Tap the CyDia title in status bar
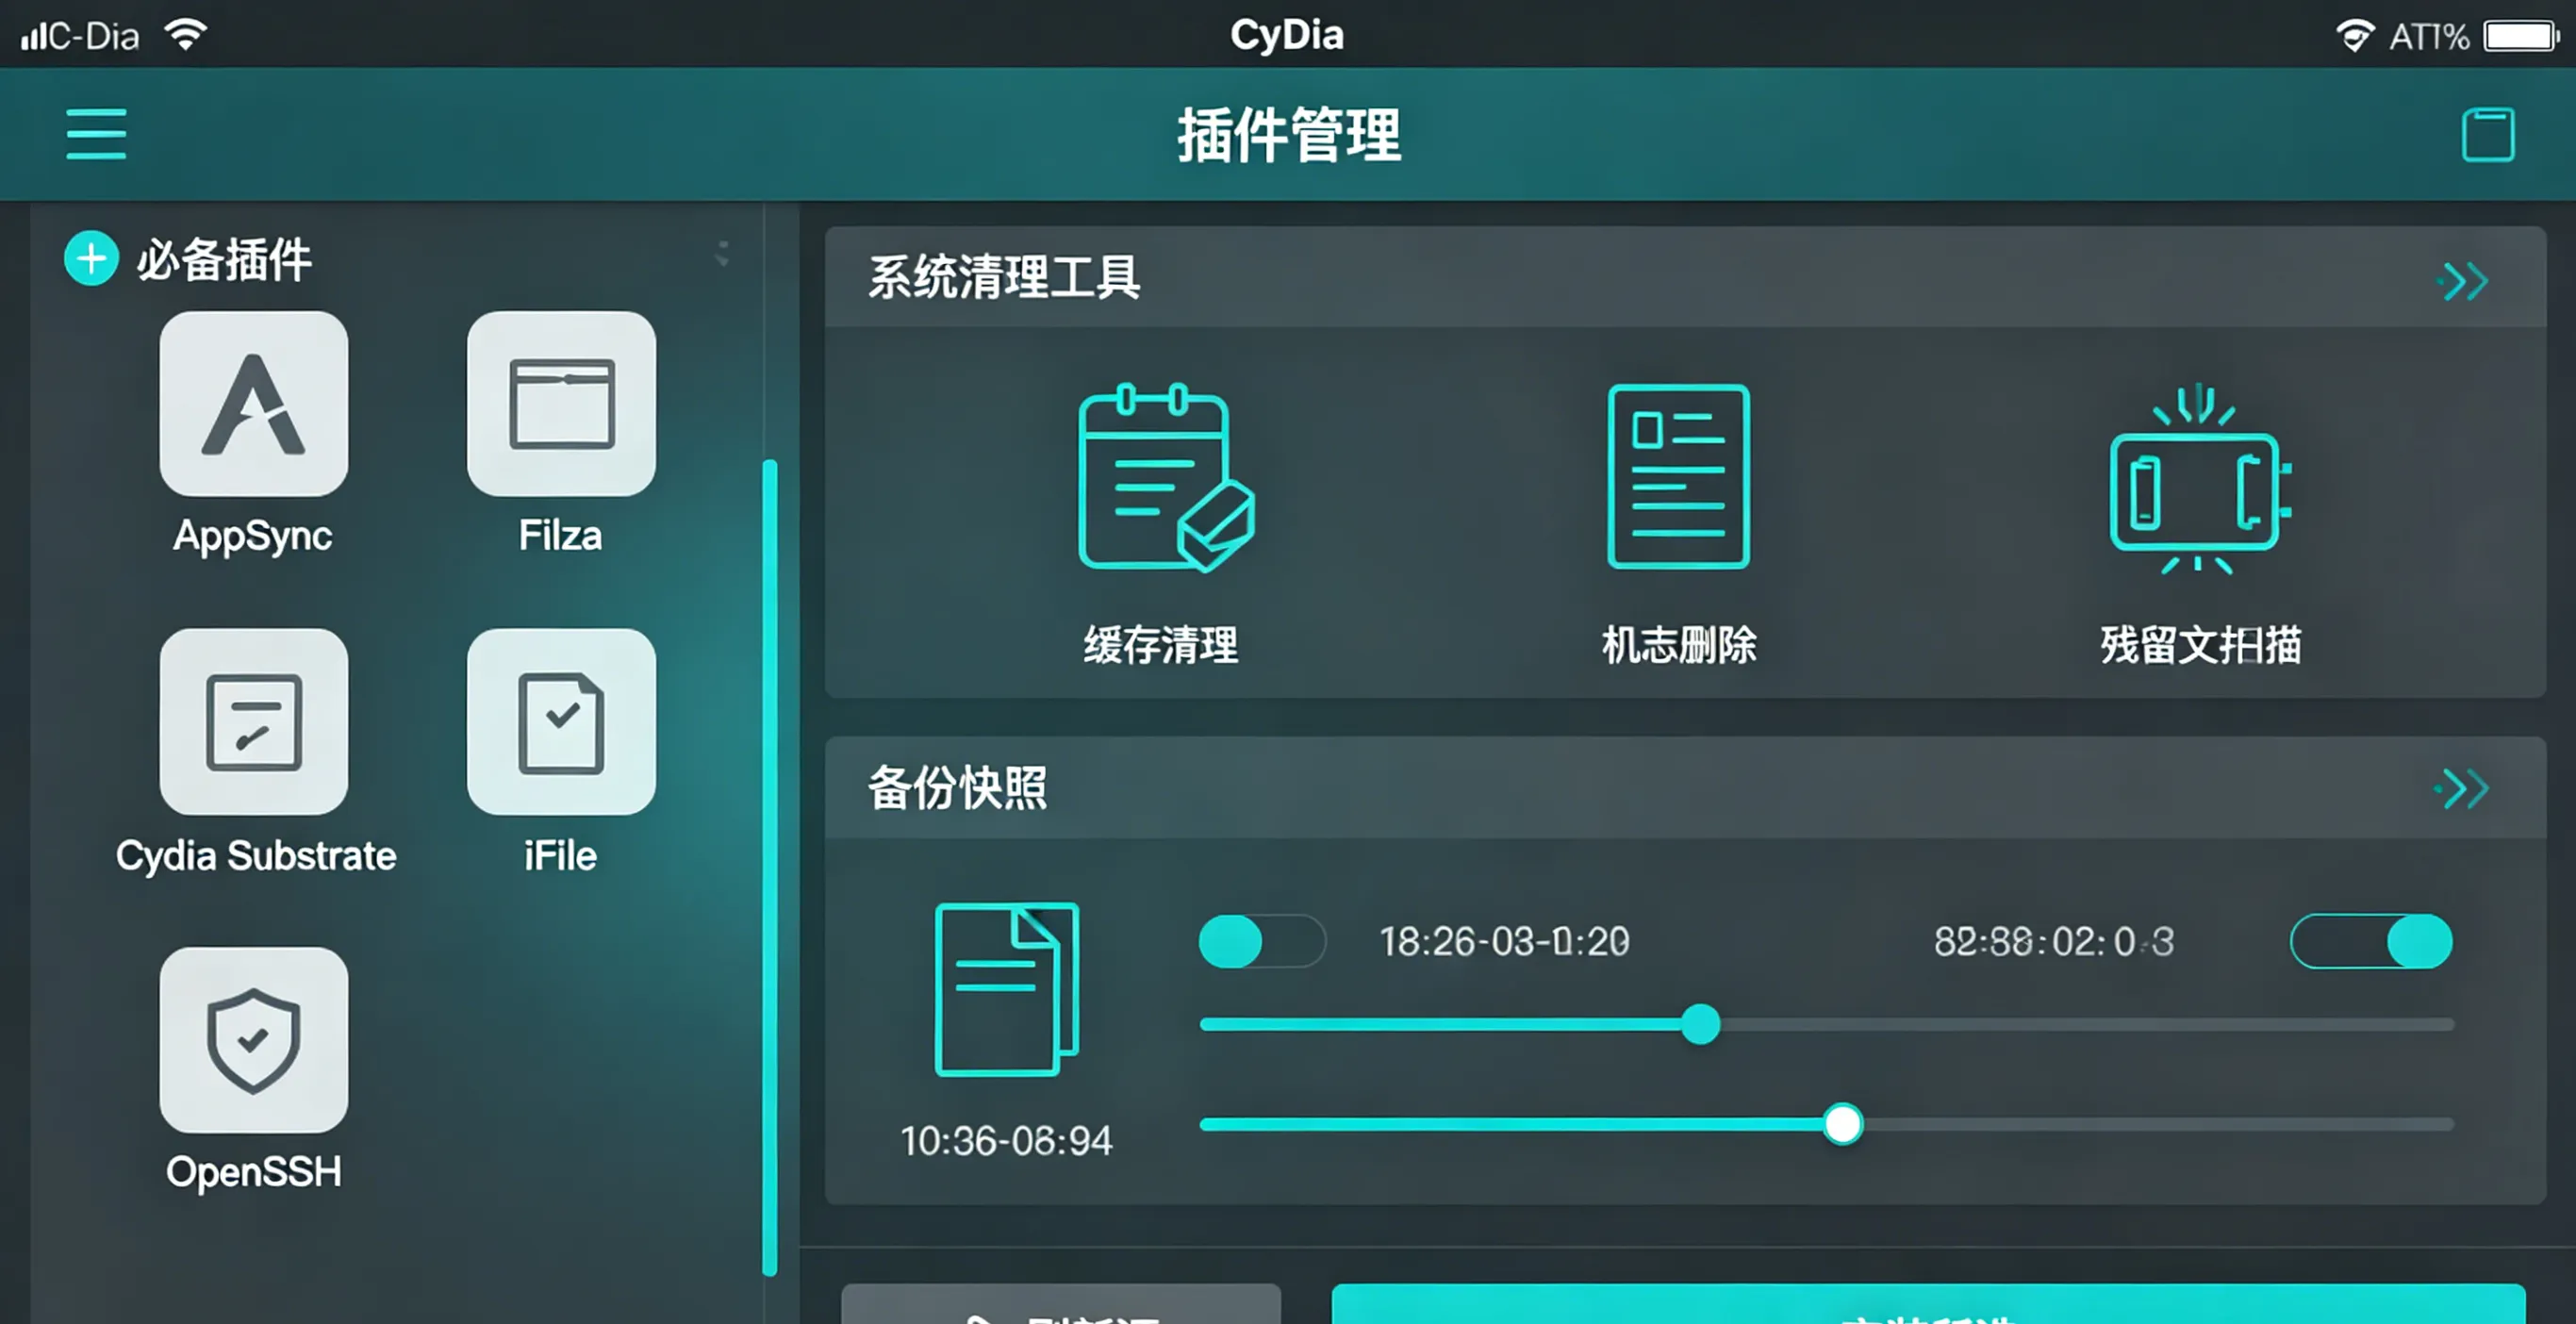 tap(1286, 35)
